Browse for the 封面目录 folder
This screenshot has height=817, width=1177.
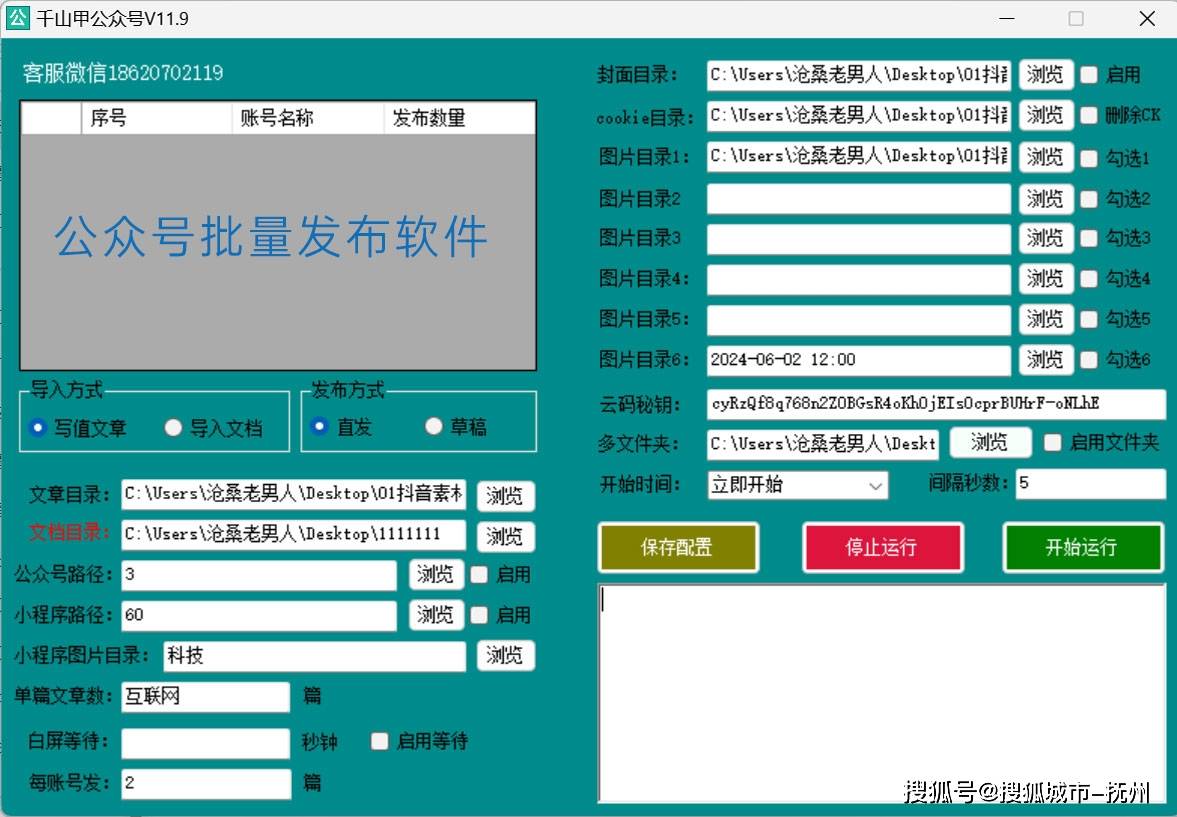pyautogui.click(x=1046, y=74)
